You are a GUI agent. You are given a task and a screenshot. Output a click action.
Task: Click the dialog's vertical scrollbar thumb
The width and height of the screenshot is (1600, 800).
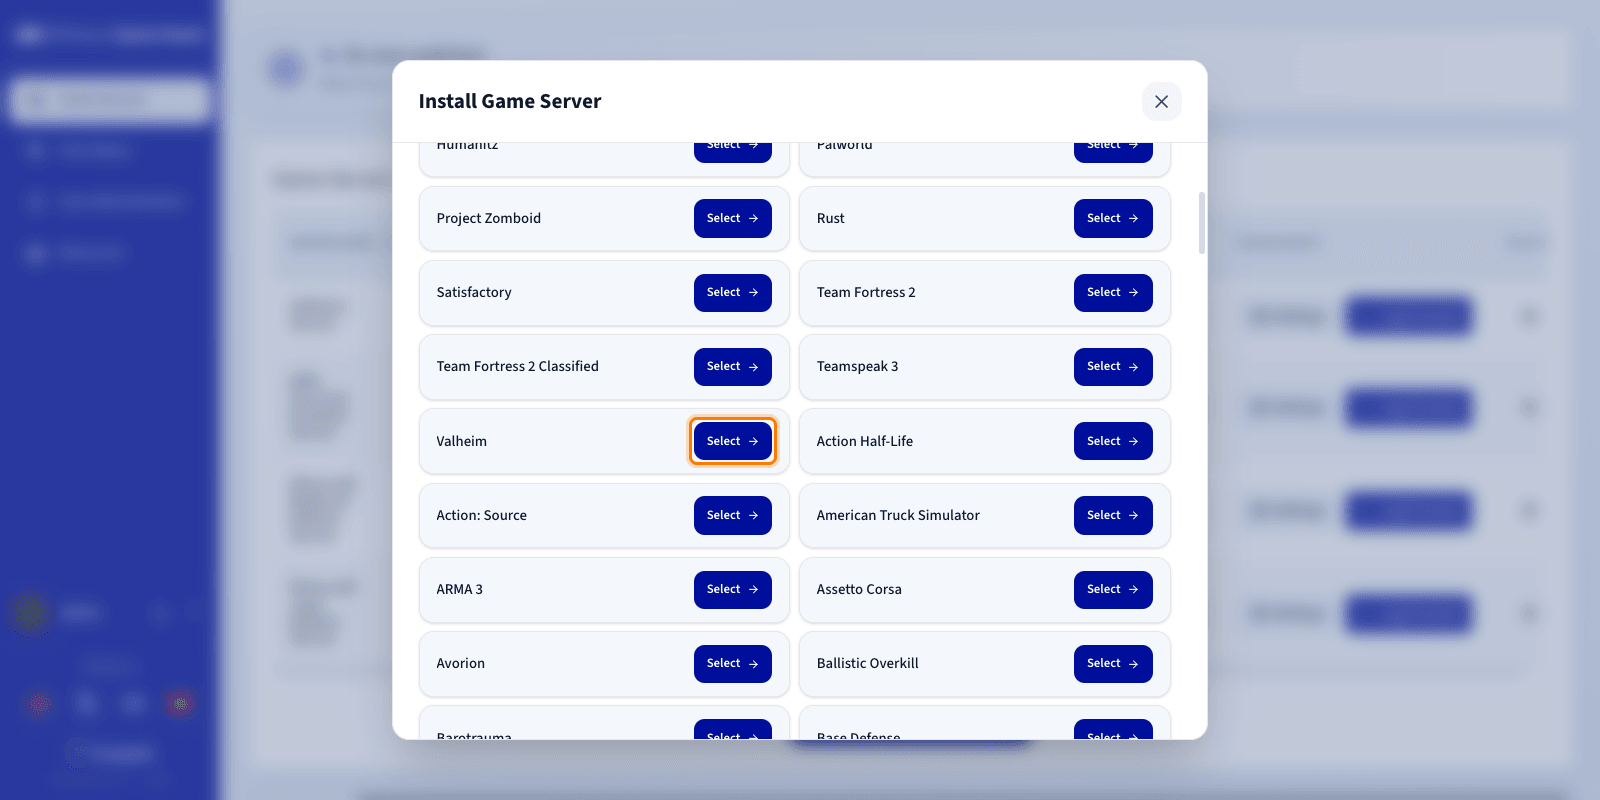click(1201, 223)
